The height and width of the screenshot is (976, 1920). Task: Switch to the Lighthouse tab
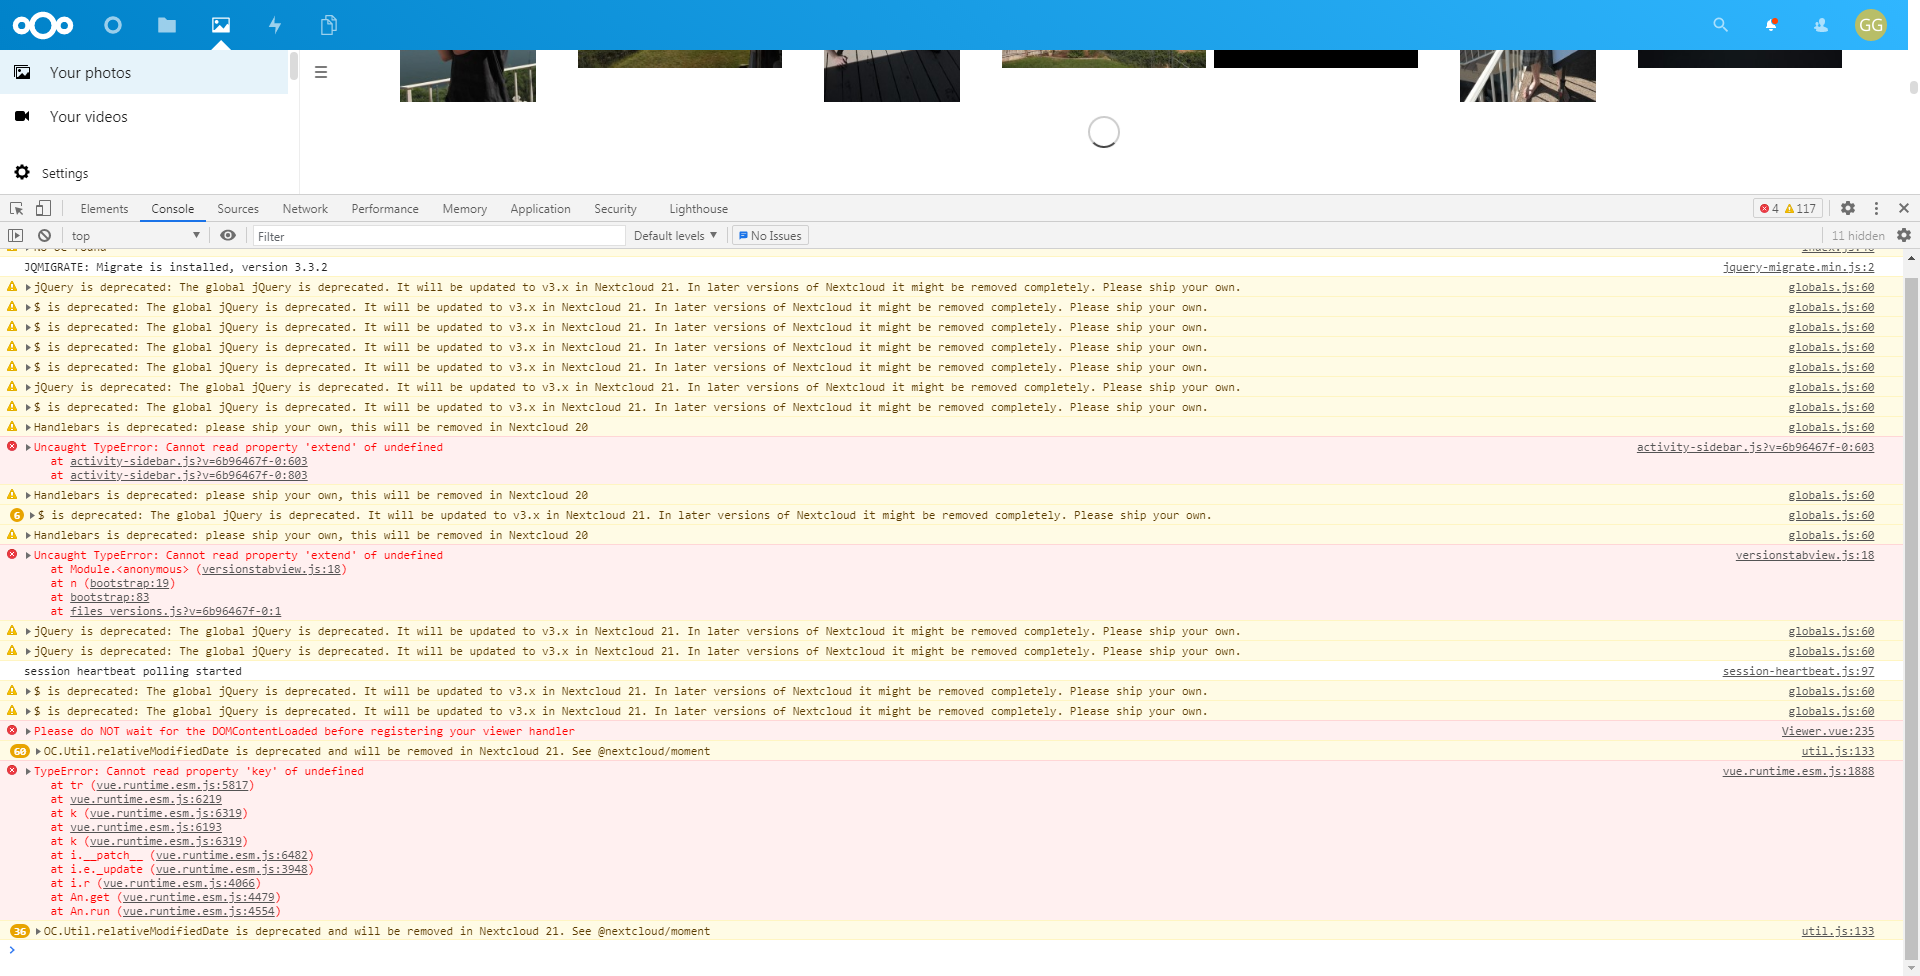(x=698, y=209)
